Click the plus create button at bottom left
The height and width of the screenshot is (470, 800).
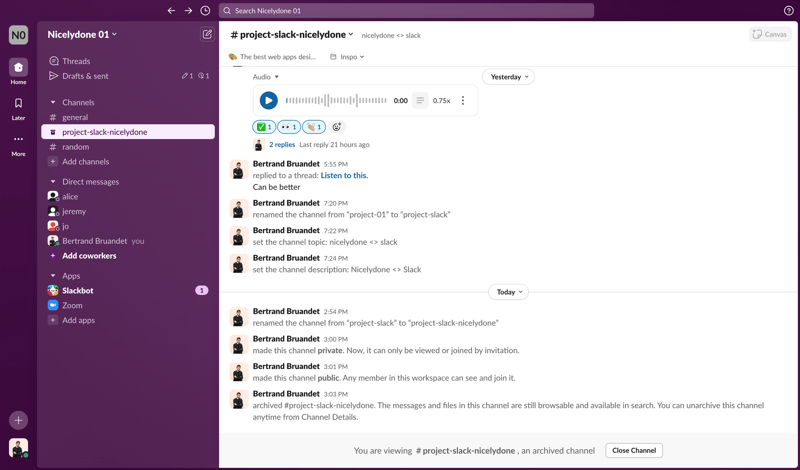pos(18,420)
